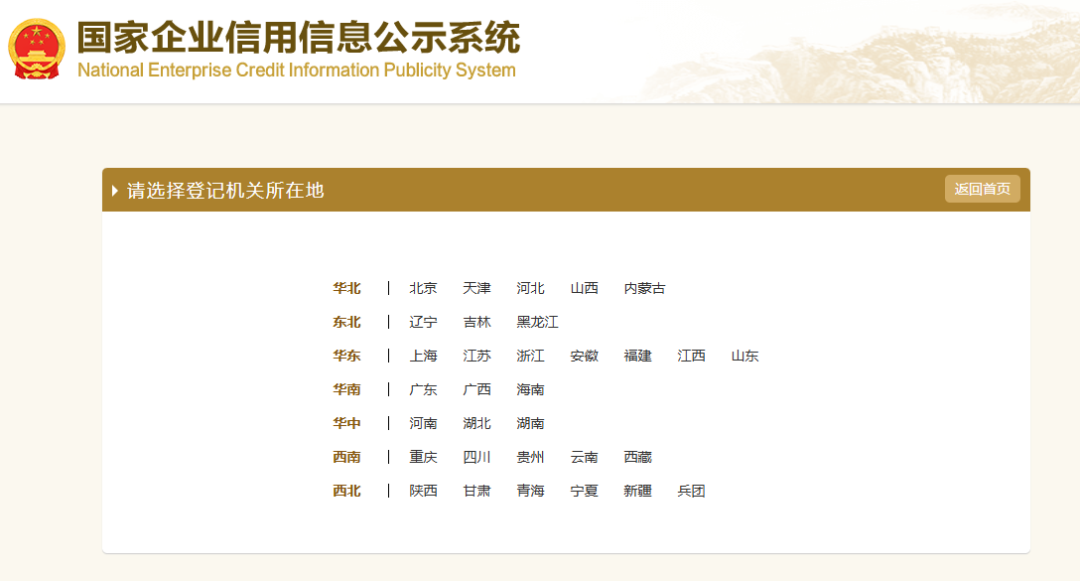Viewport: 1080px width, 581px height.
Task: Select 云南 province
Action: click(x=584, y=457)
